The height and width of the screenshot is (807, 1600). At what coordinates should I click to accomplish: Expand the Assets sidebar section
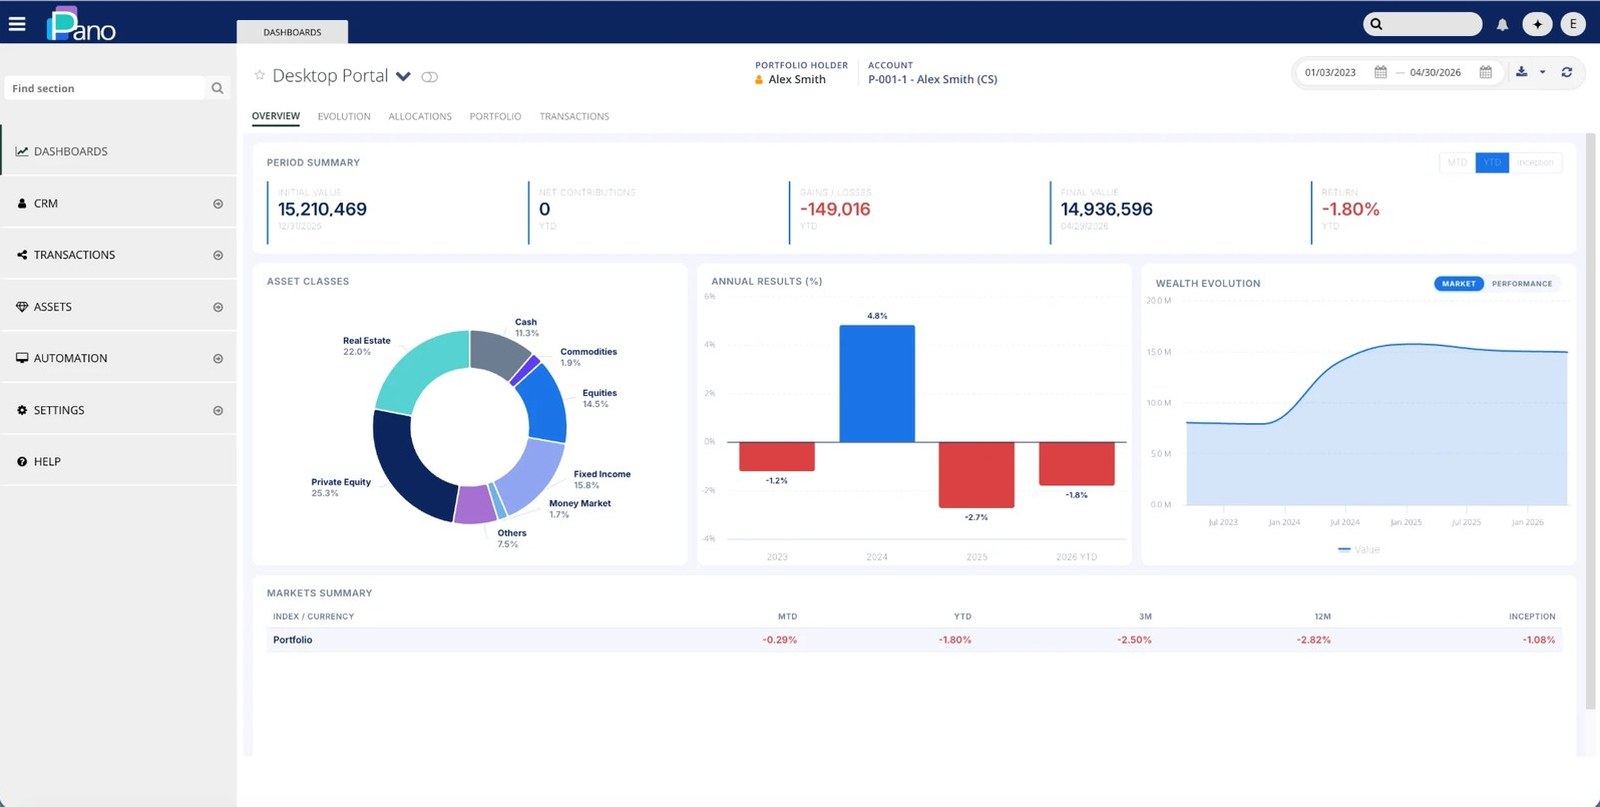[218, 307]
